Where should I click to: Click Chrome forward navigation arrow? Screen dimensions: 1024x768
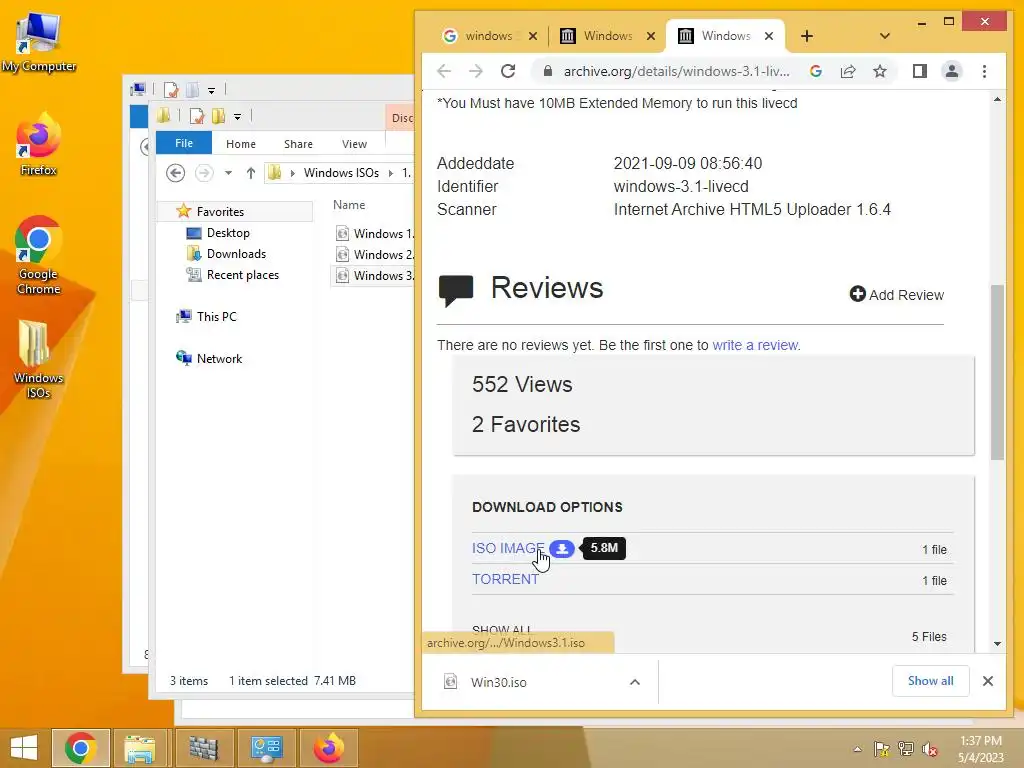(476, 71)
